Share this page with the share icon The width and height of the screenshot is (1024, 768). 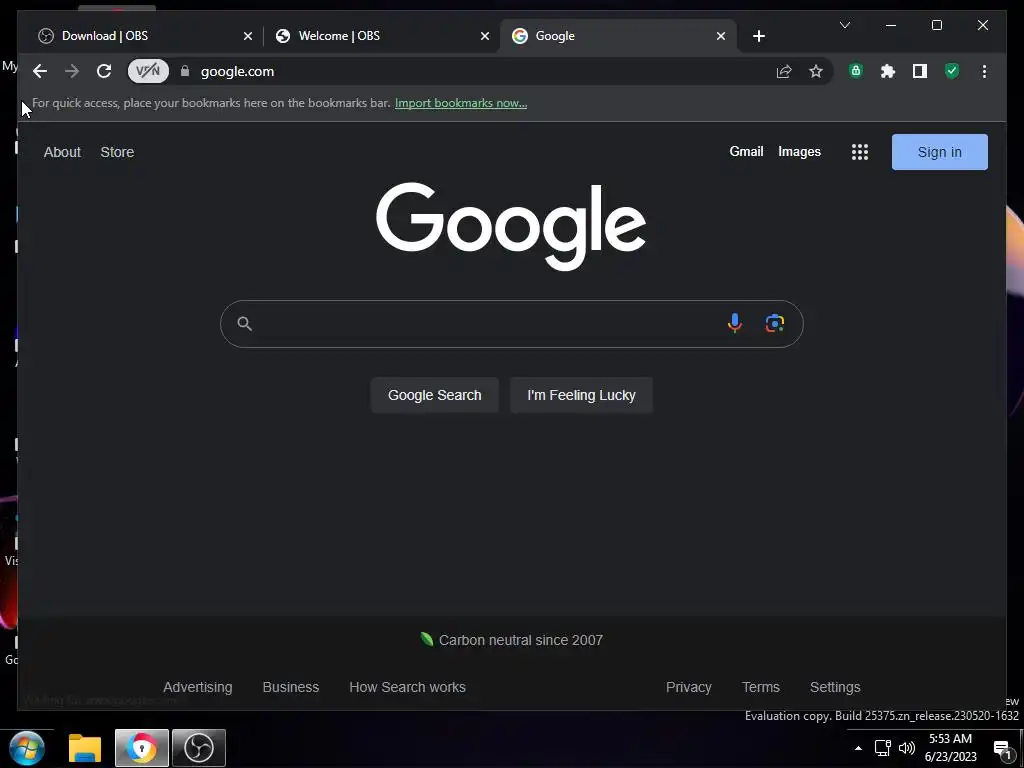pyautogui.click(x=784, y=71)
